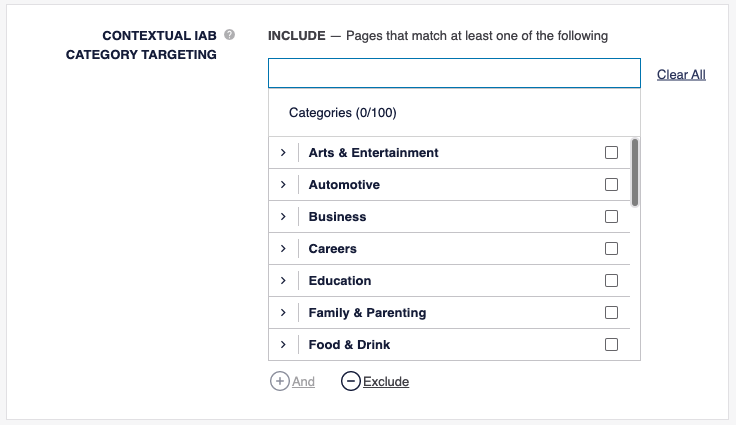Mark the Family & Parenting checkbox

click(x=611, y=313)
